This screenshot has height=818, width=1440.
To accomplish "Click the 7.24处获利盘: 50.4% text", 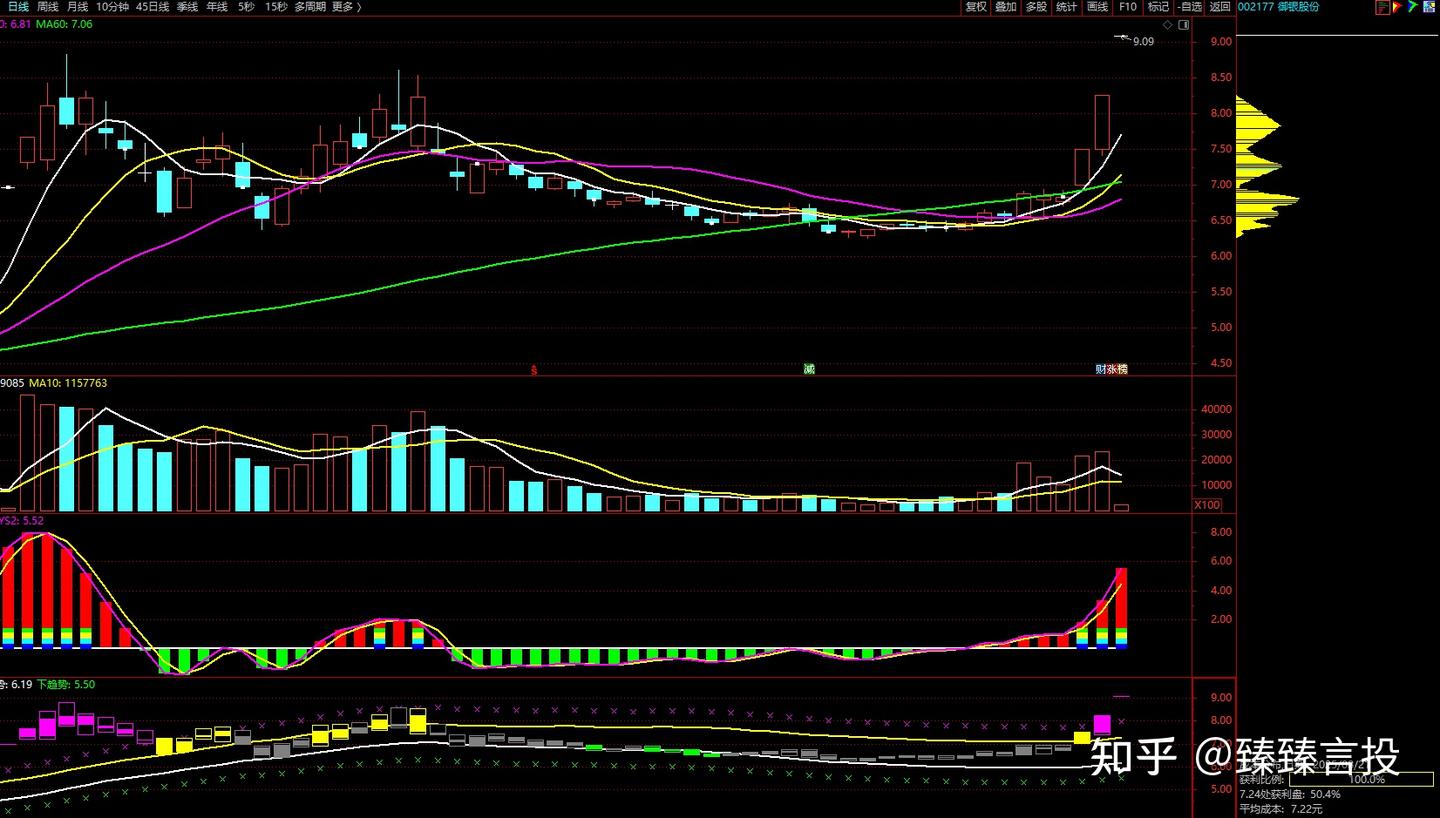I will click(x=1290, y=795).
